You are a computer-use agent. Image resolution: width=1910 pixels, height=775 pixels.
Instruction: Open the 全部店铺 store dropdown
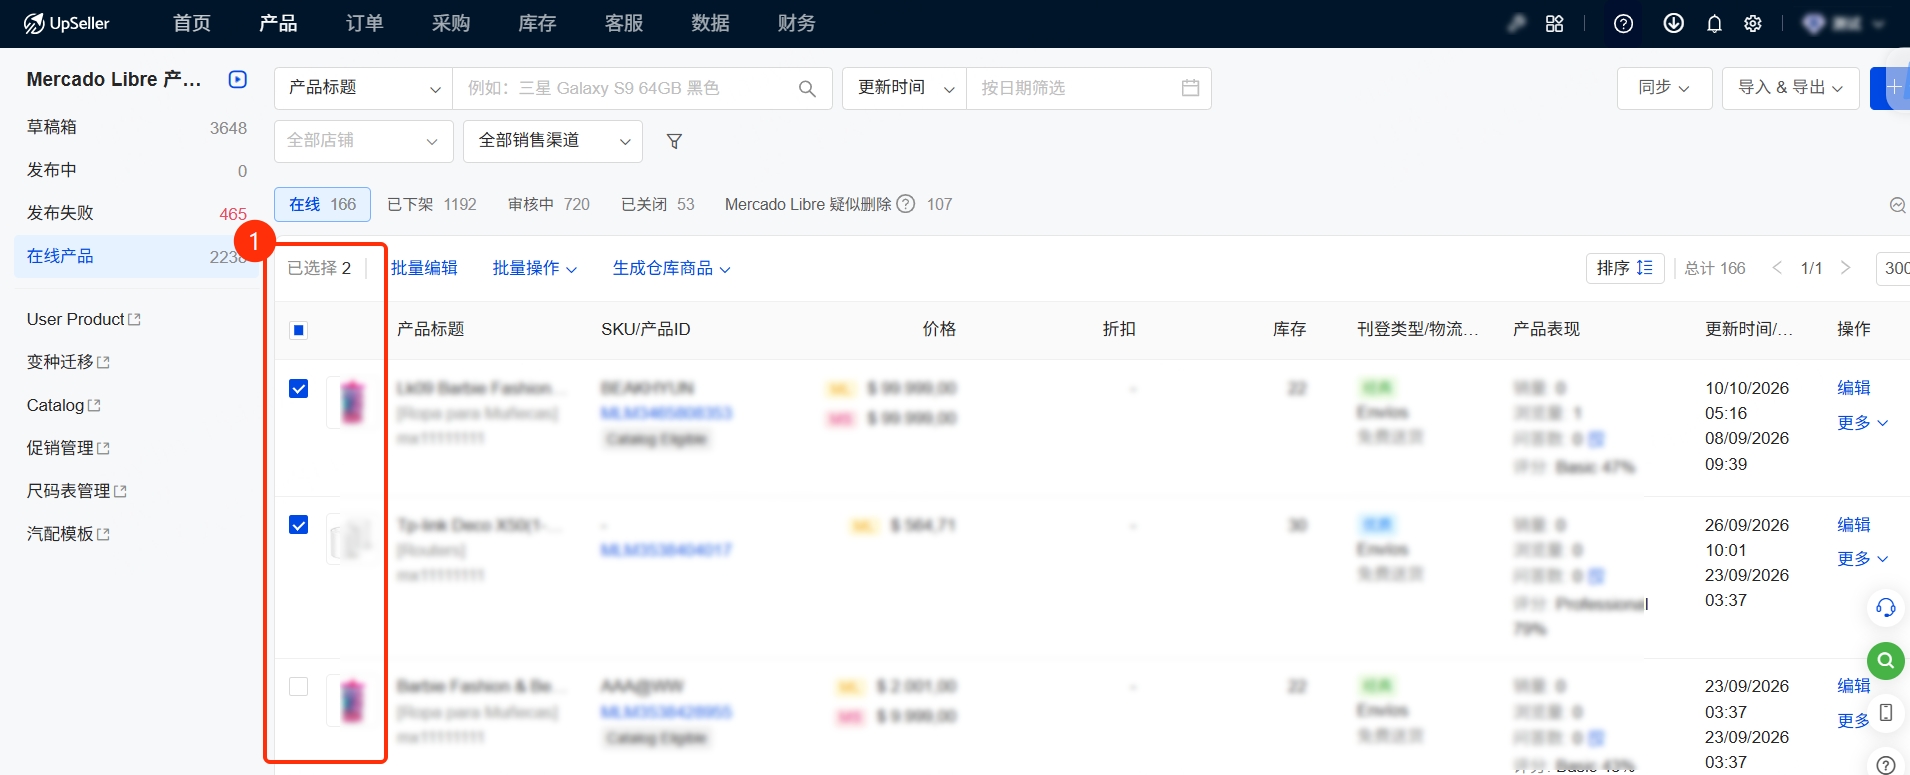363,141
